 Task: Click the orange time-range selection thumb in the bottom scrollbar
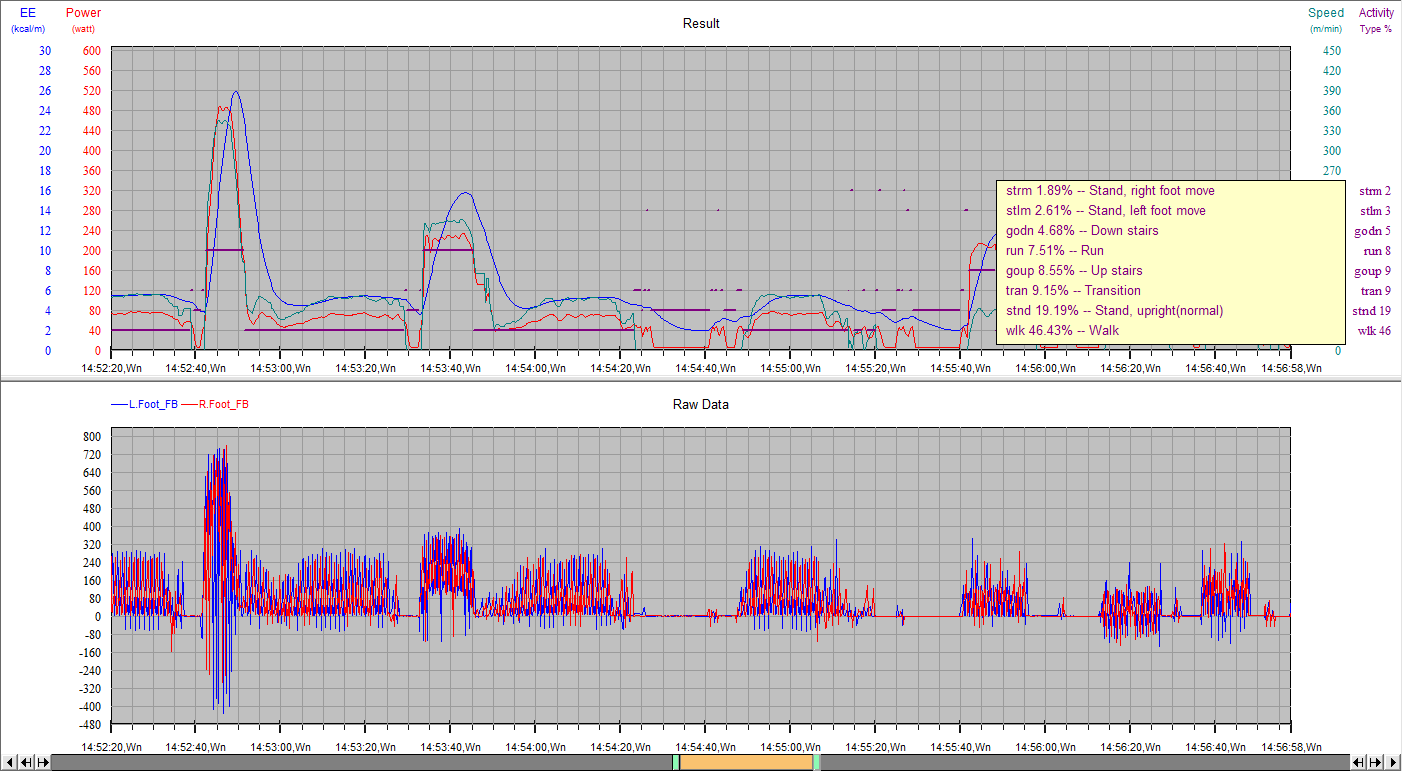[x=746, y=762]
